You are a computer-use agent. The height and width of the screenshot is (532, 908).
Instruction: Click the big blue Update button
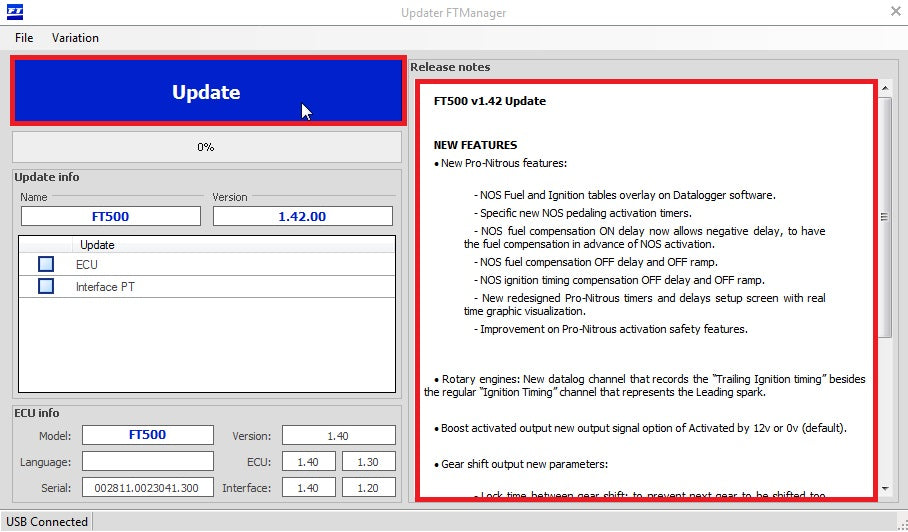[208, 91]
